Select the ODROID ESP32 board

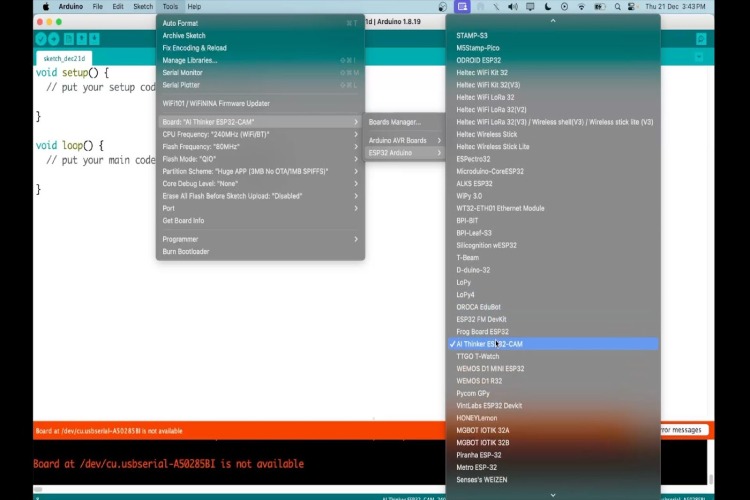click(x=553, y=60)
